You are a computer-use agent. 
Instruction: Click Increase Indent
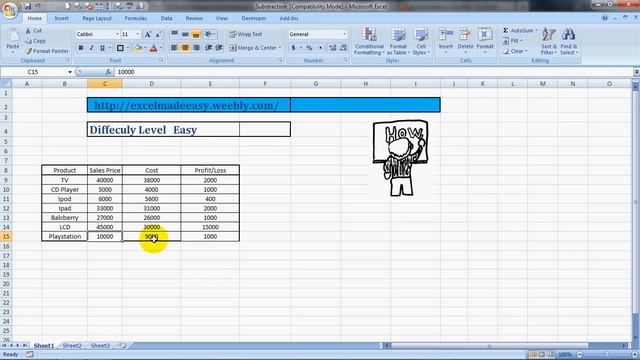pos(219,48)
